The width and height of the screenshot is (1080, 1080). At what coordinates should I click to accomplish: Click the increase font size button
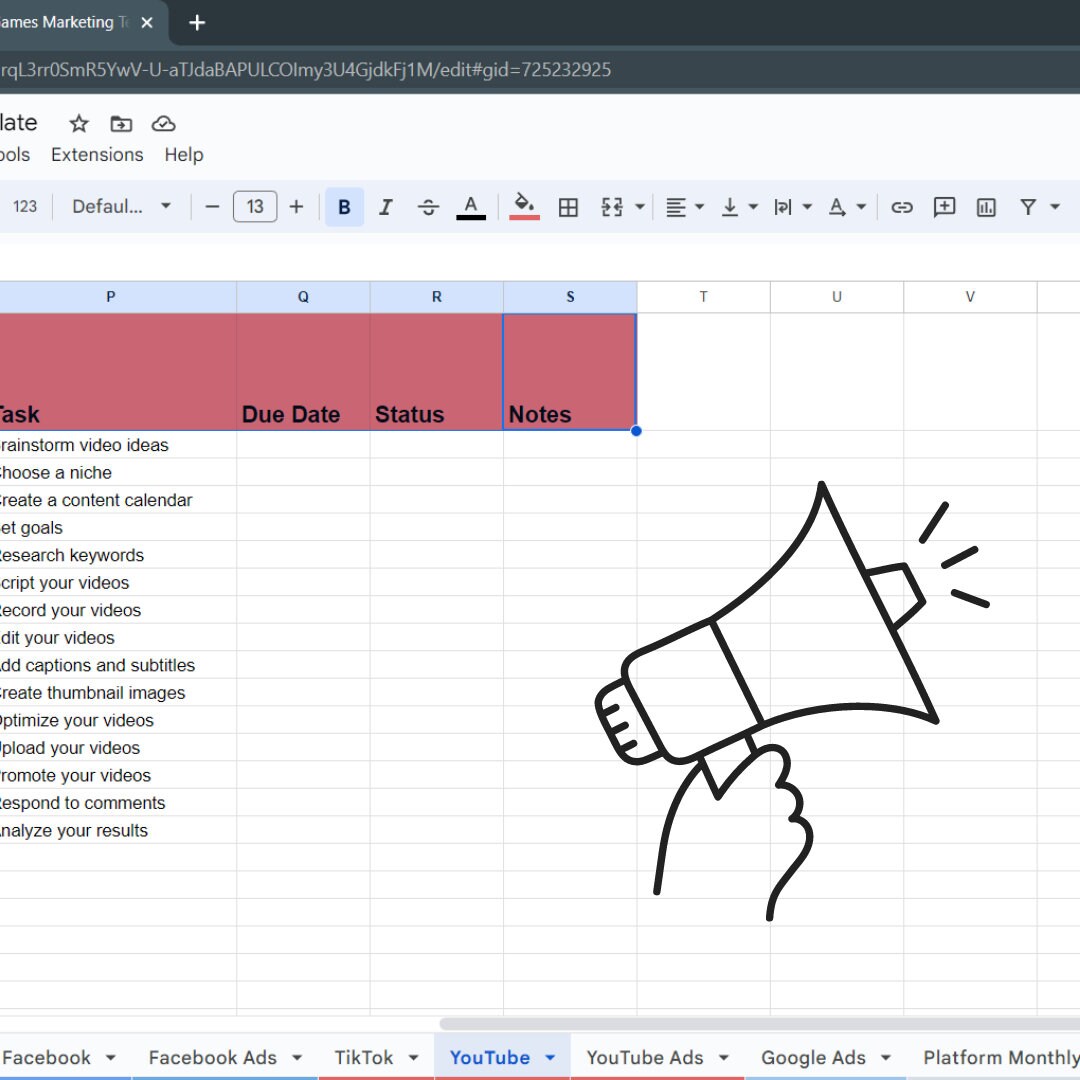(x=296, y=207)
